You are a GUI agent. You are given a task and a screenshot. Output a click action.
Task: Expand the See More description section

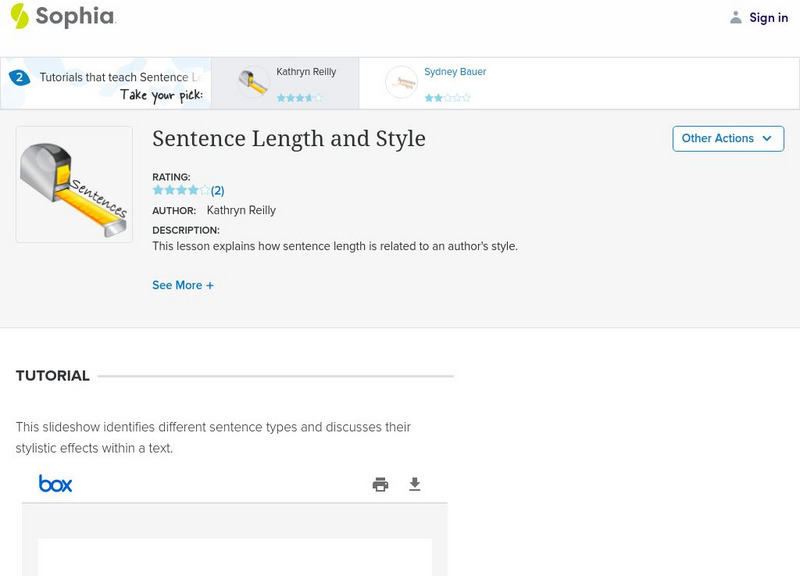coord(183,285)
